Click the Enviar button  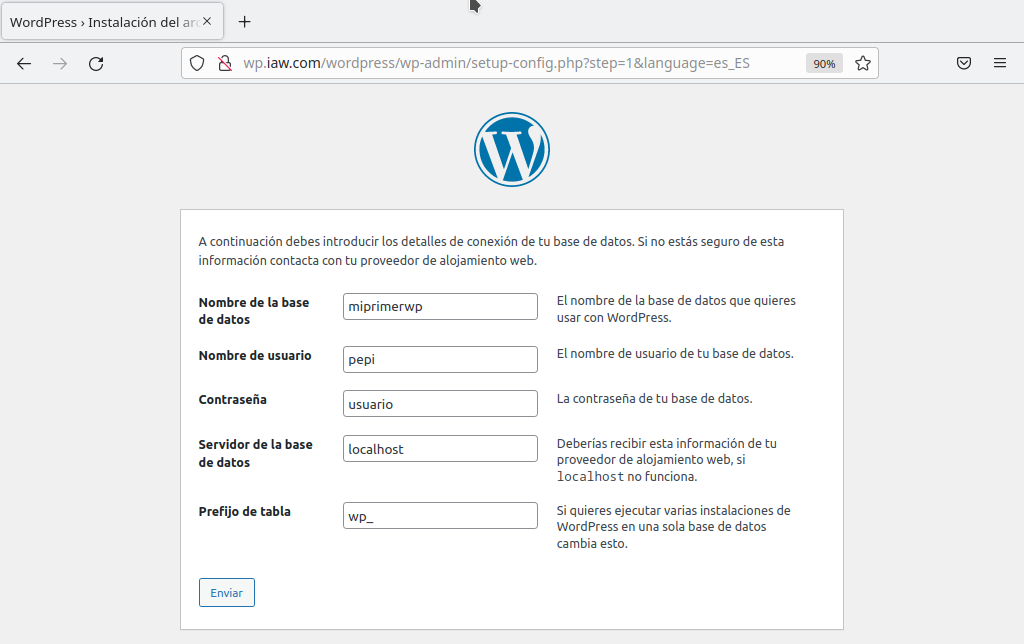227,592
